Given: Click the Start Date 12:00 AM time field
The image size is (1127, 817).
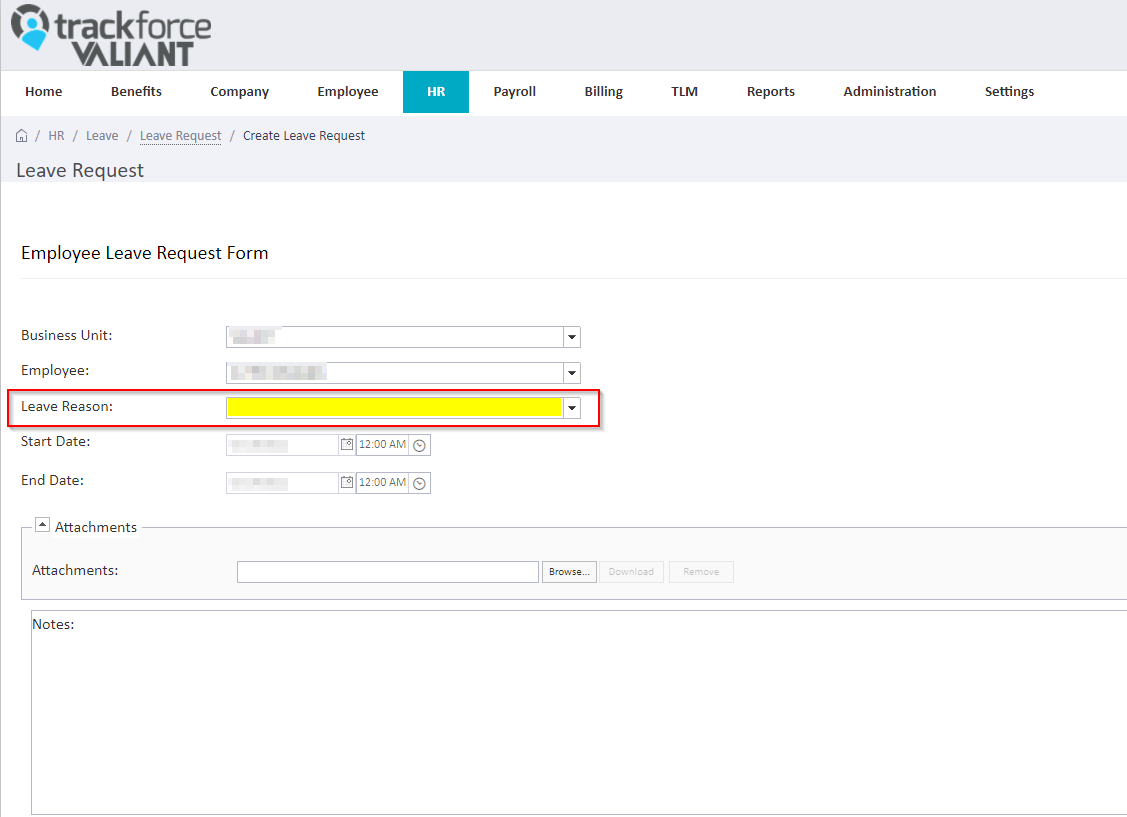Looking at the screenshot, I should [382, 445].
